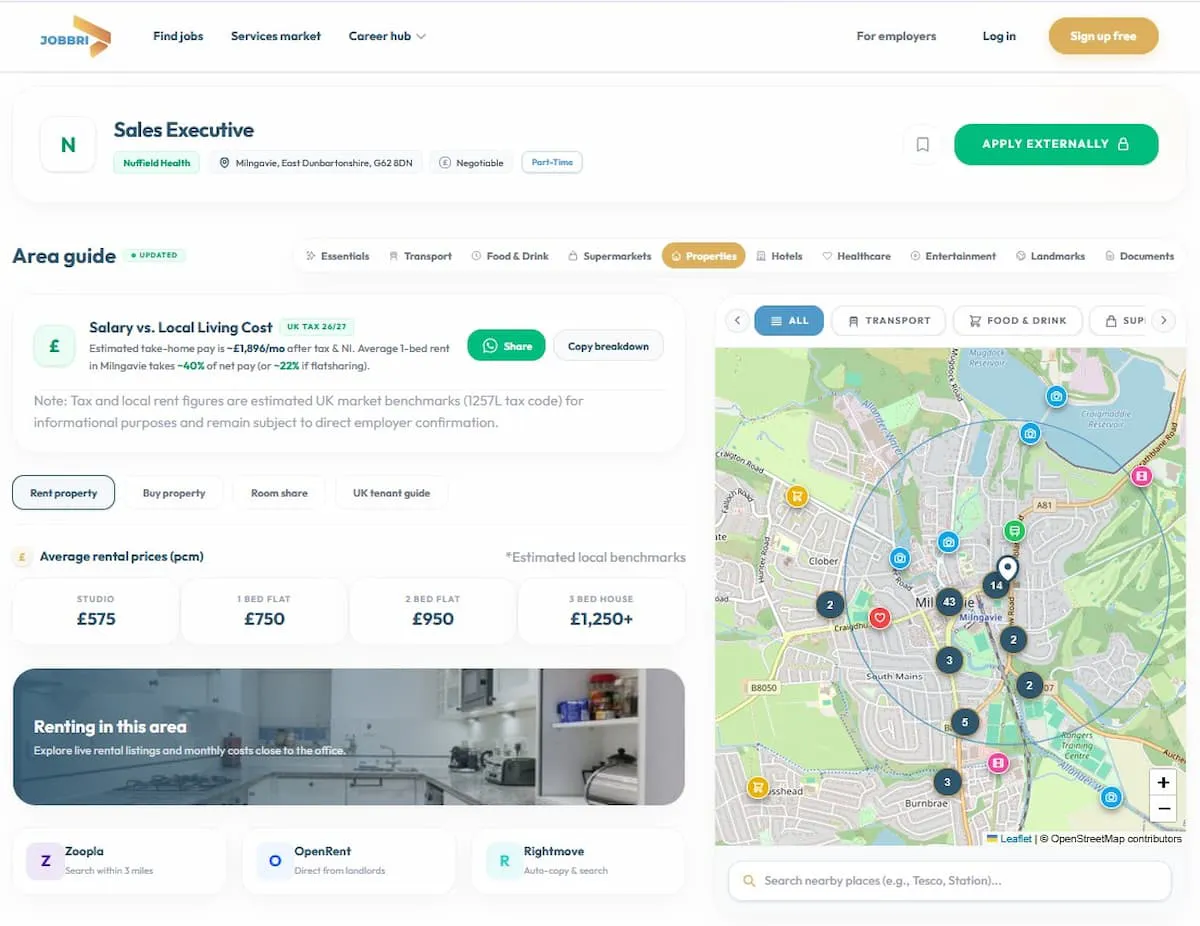Bookmark the Sales Executive job
The width and height of the screenshot is (1200, 926).
pyautogui.click(x=922, y=145)
